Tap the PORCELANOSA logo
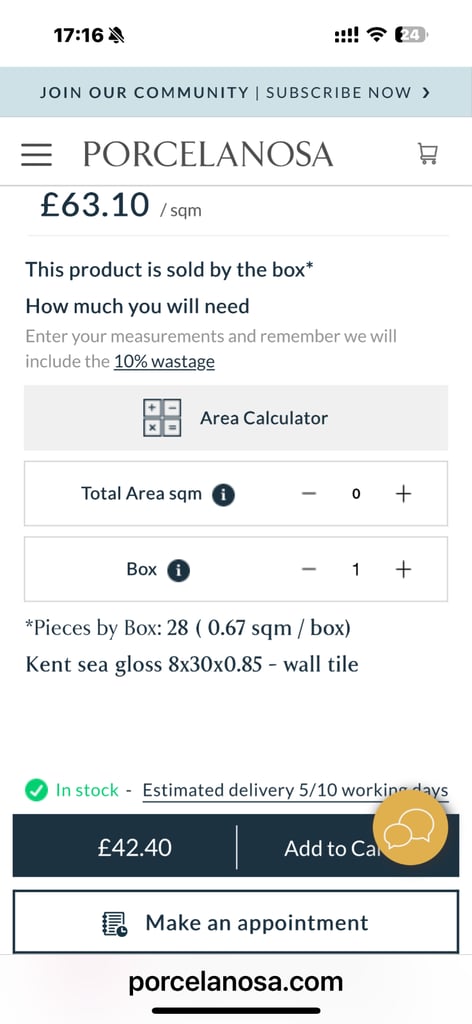 (x=208, y=154)
